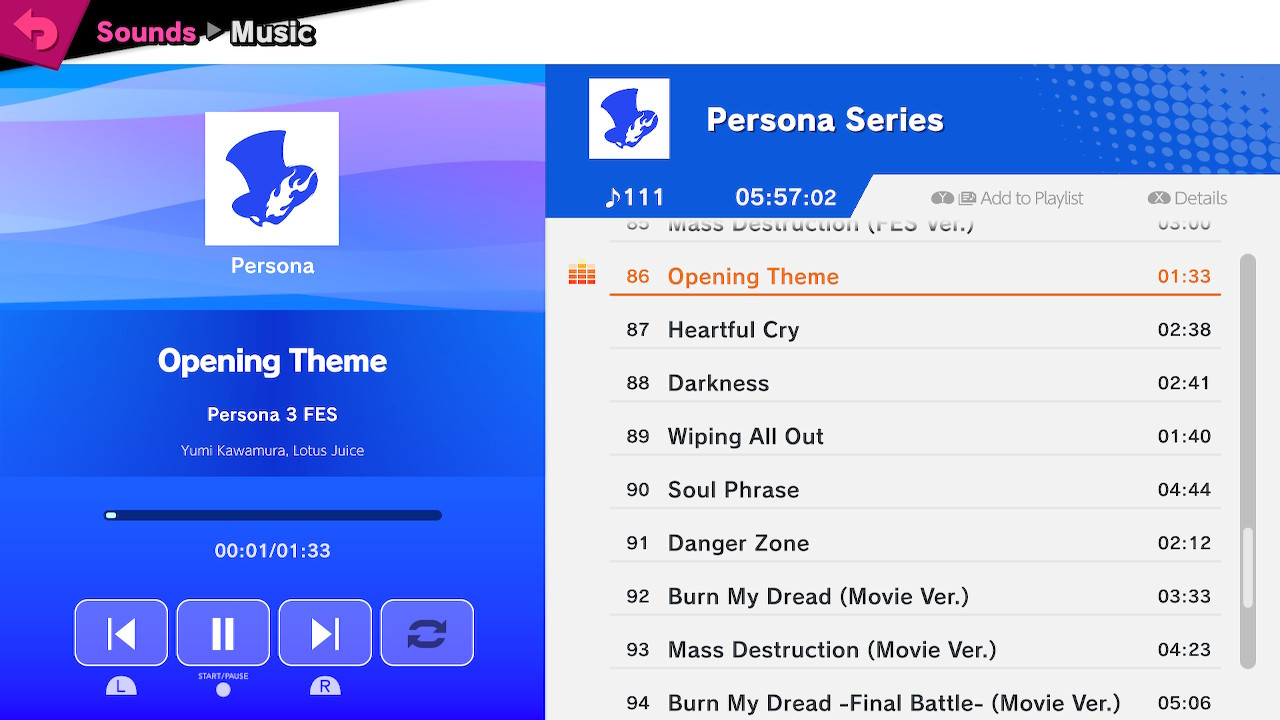Play track 90 Soul Phrase
The image size is (1280, 720).
(x=915, y=489)
